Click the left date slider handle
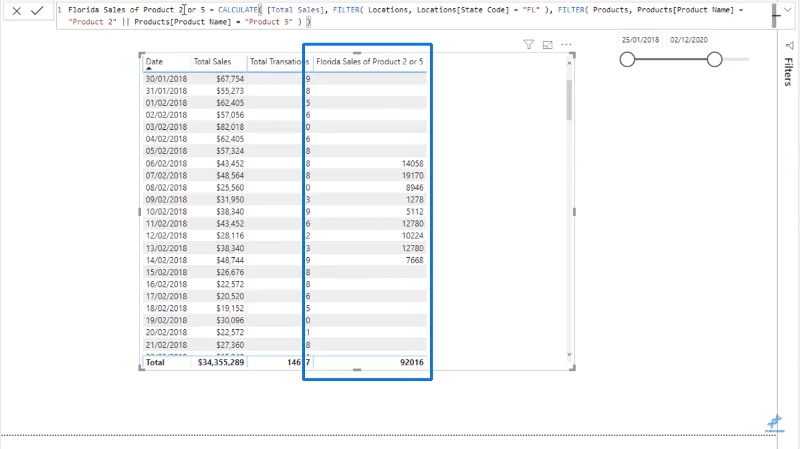Viewport: 800px width, 449px height. (628, 59)
